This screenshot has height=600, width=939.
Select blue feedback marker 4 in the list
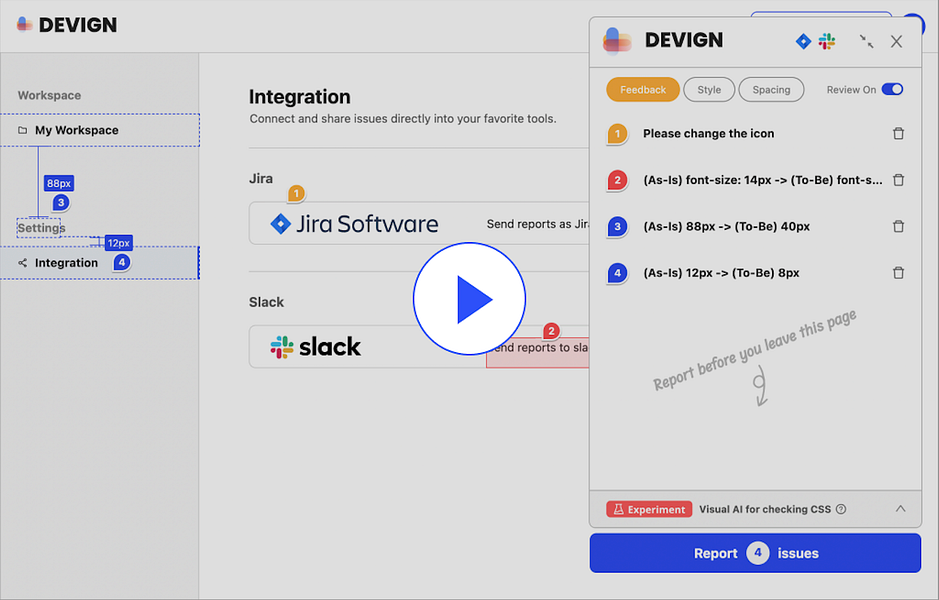click(617, 273)
